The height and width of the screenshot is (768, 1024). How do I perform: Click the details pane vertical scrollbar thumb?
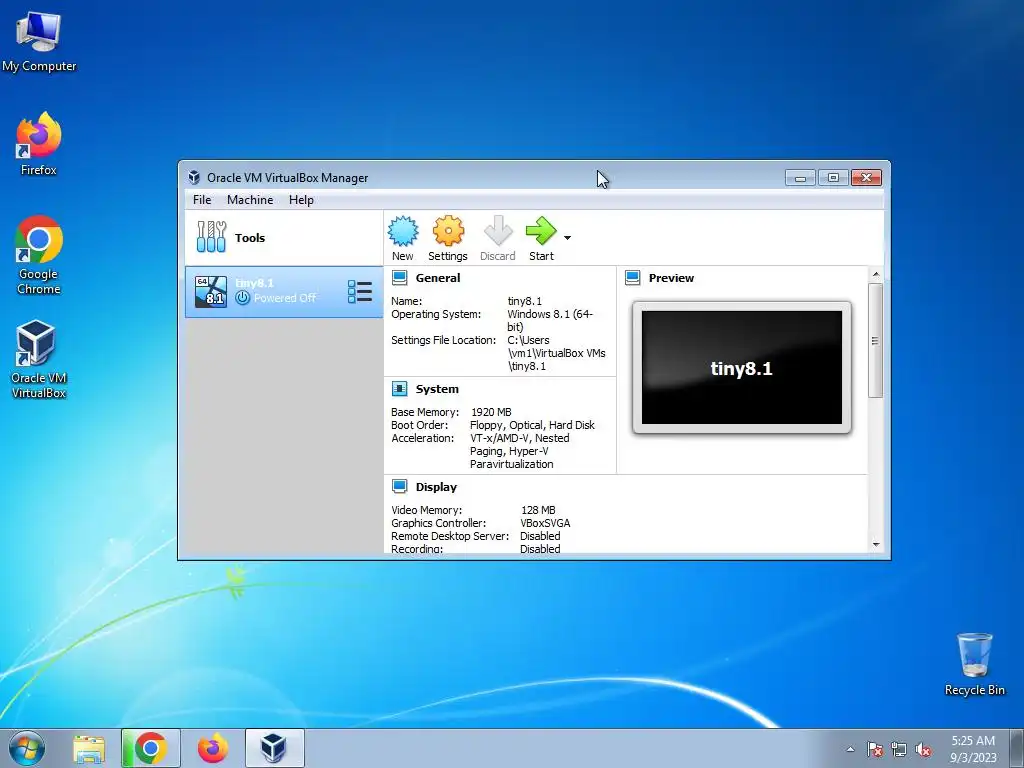[x=876, y=340]
